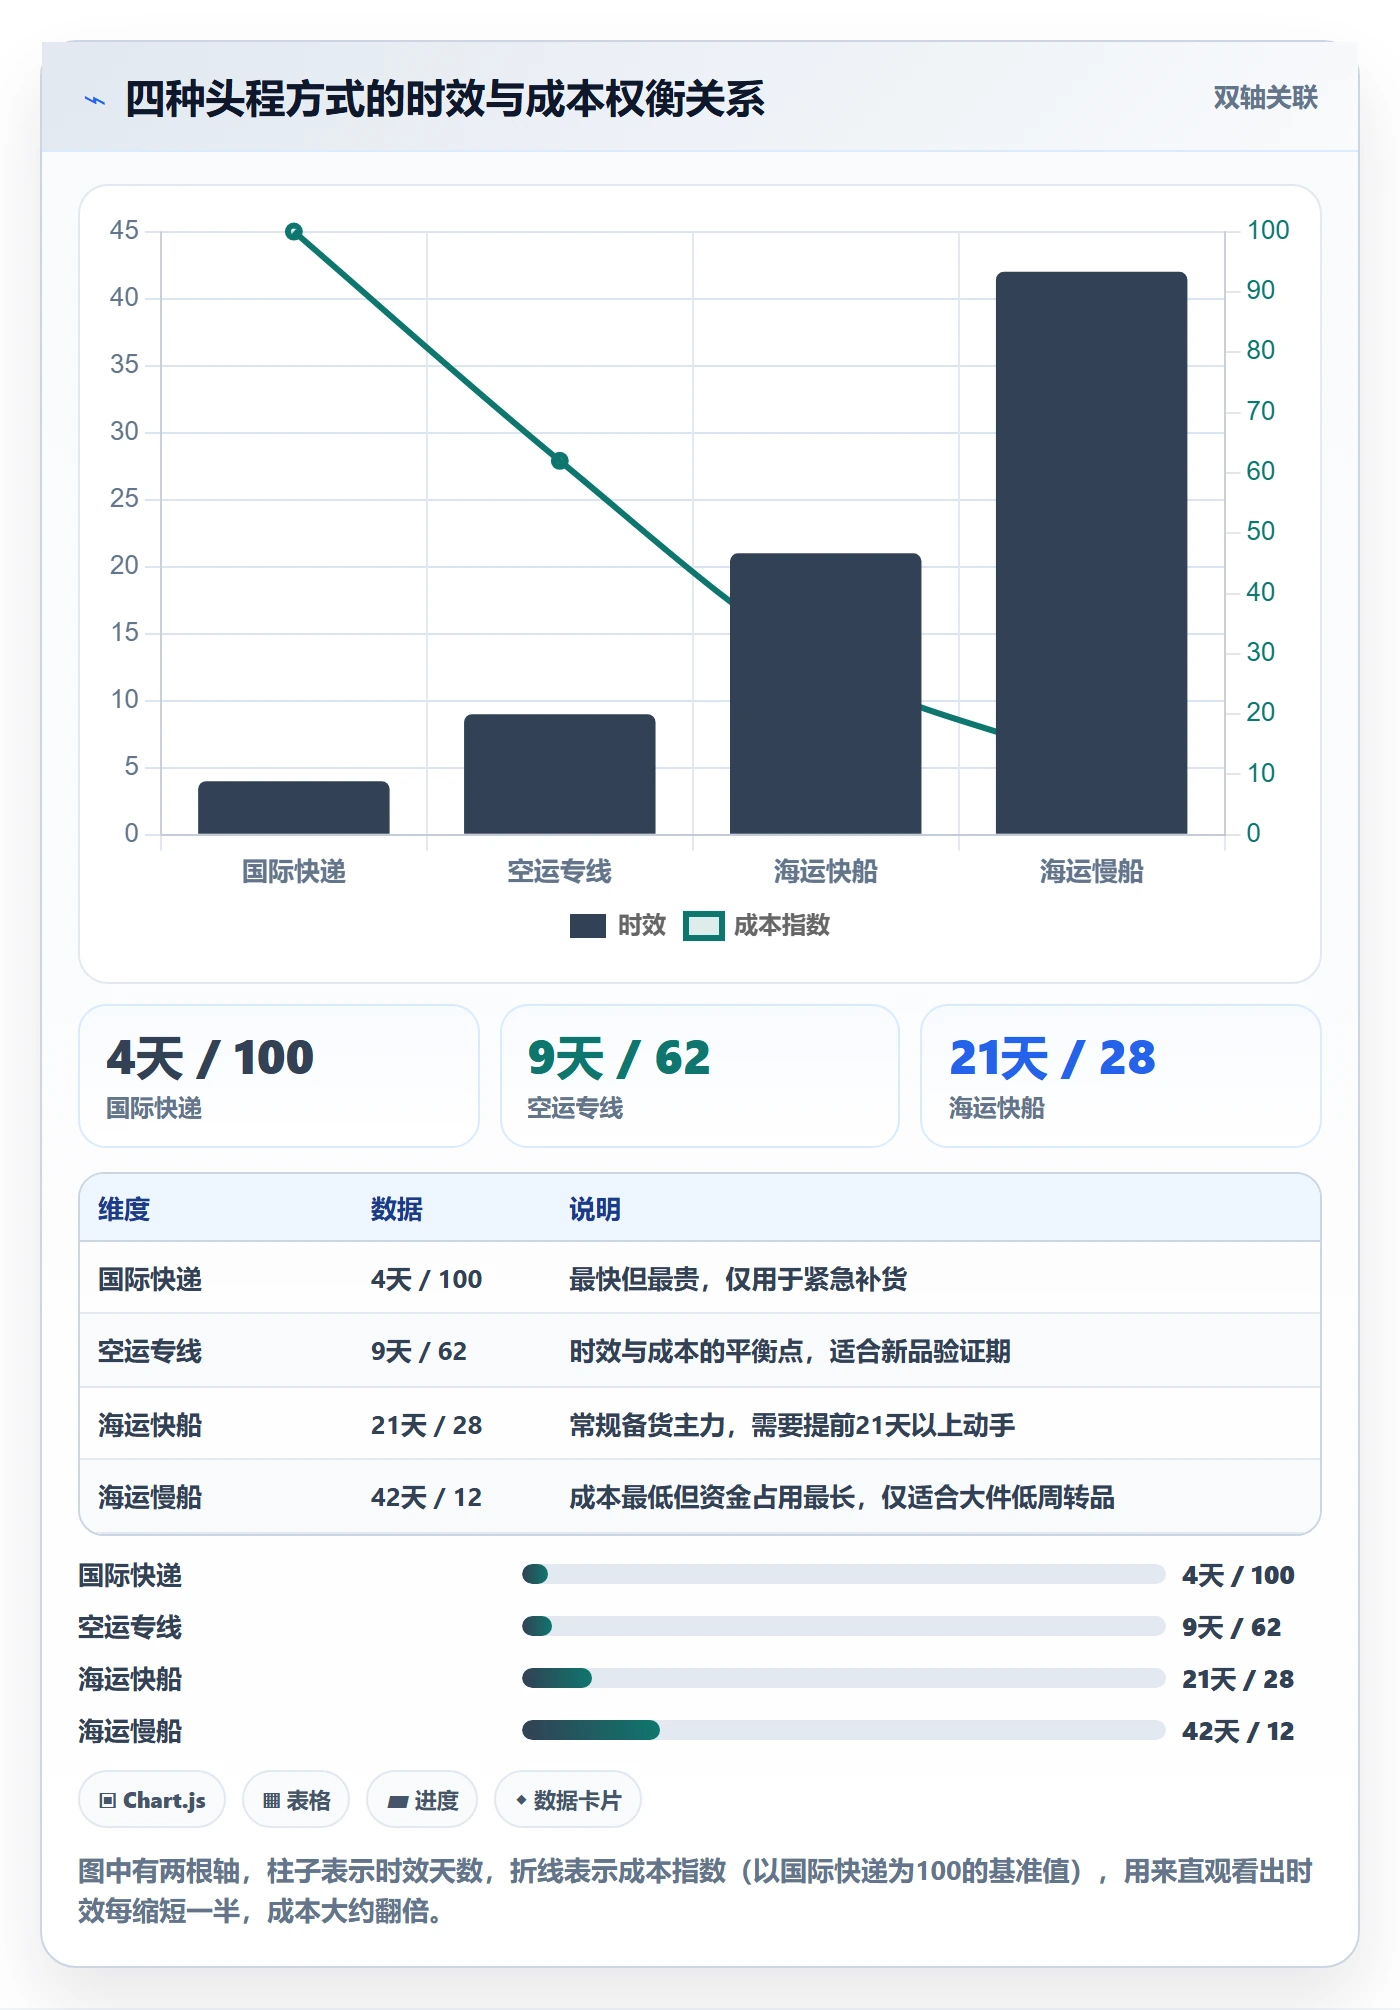Screen dimensions: 1400x2010
Task: Click the 42天 / 12 table cell
Action: [427, 1497]
